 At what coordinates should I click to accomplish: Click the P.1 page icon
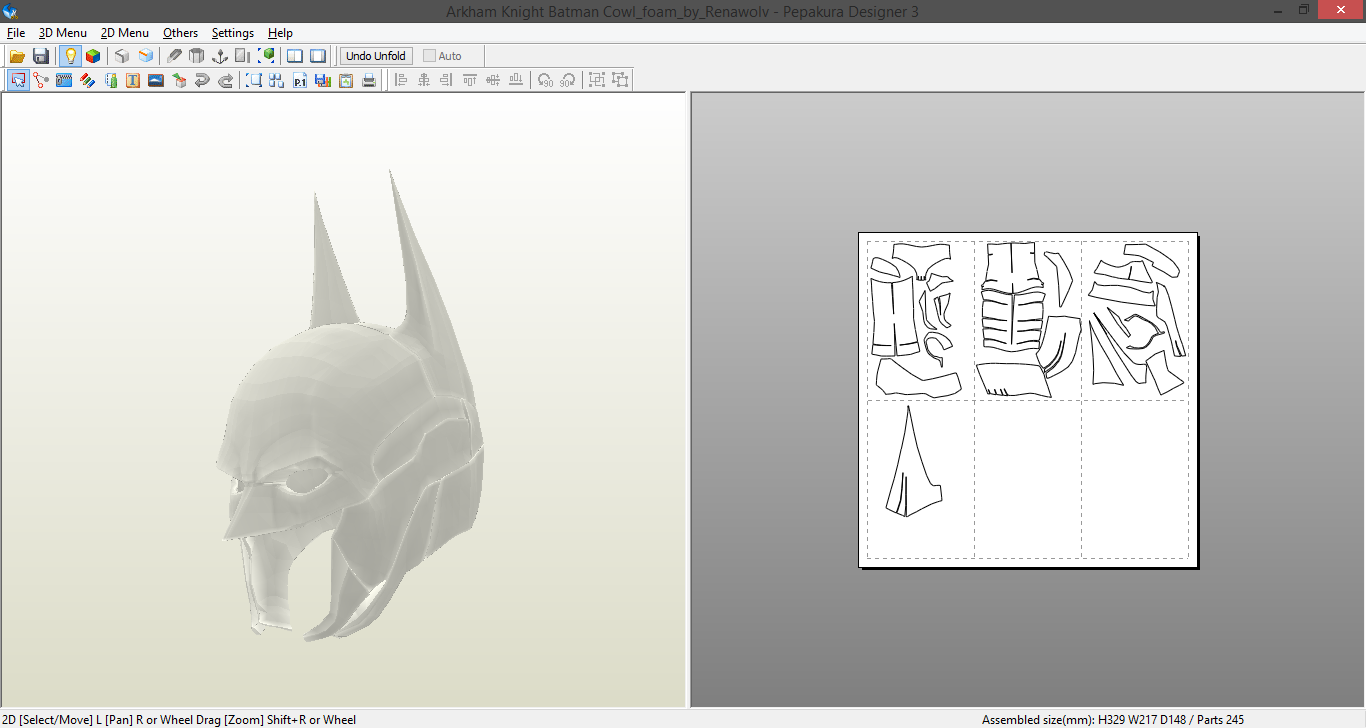pyautogui.click(x=300, y=80)
